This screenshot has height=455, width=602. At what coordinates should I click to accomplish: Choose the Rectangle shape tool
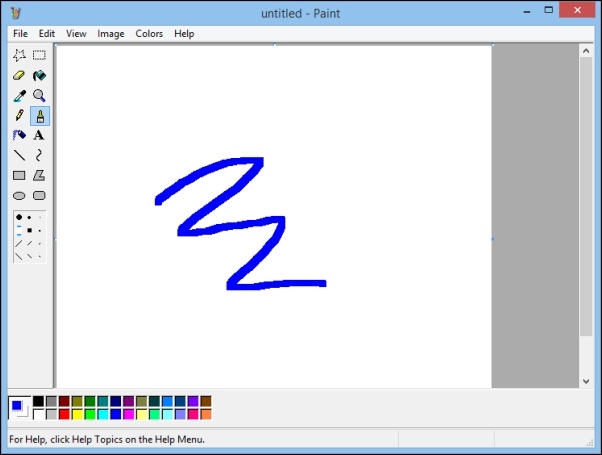pos(19,175)
